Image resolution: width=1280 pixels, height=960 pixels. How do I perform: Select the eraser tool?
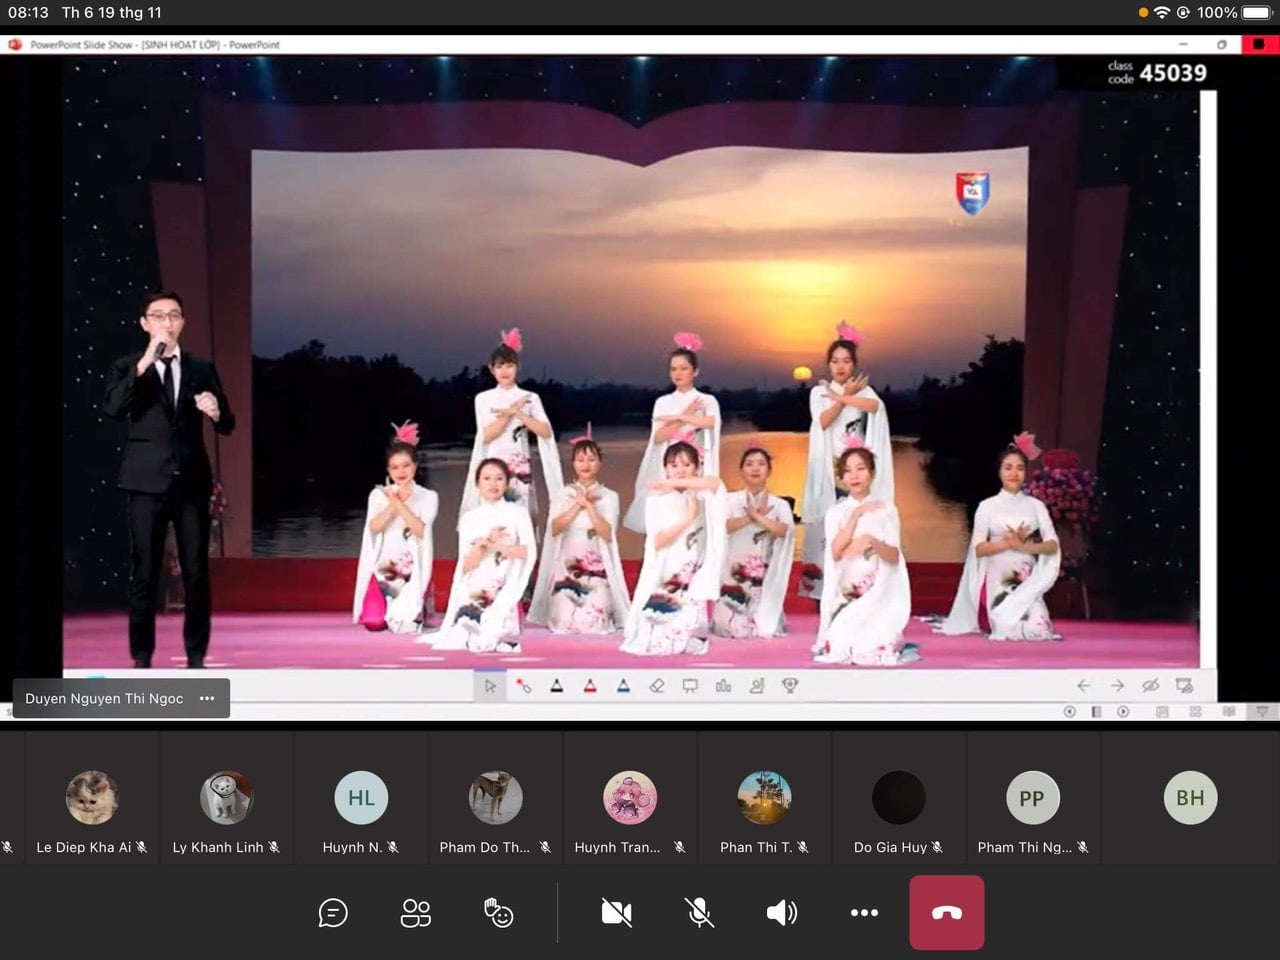[x=657, y=686]
